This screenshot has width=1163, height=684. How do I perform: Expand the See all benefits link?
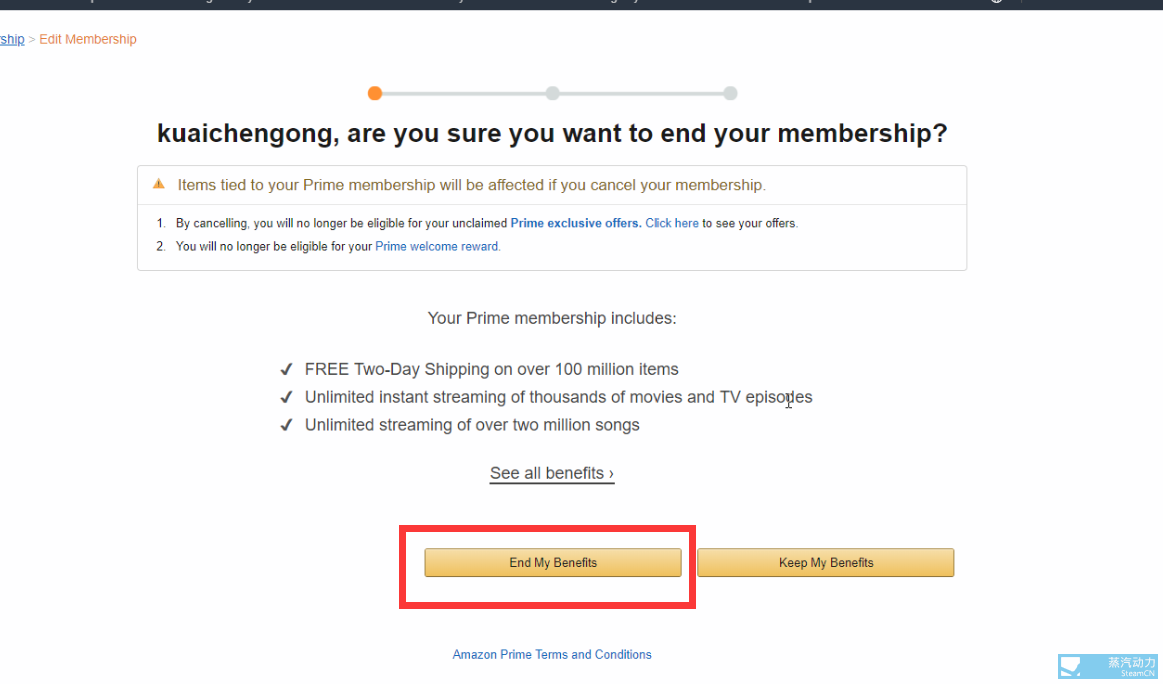pyautogui.click(x=551, y=473)
